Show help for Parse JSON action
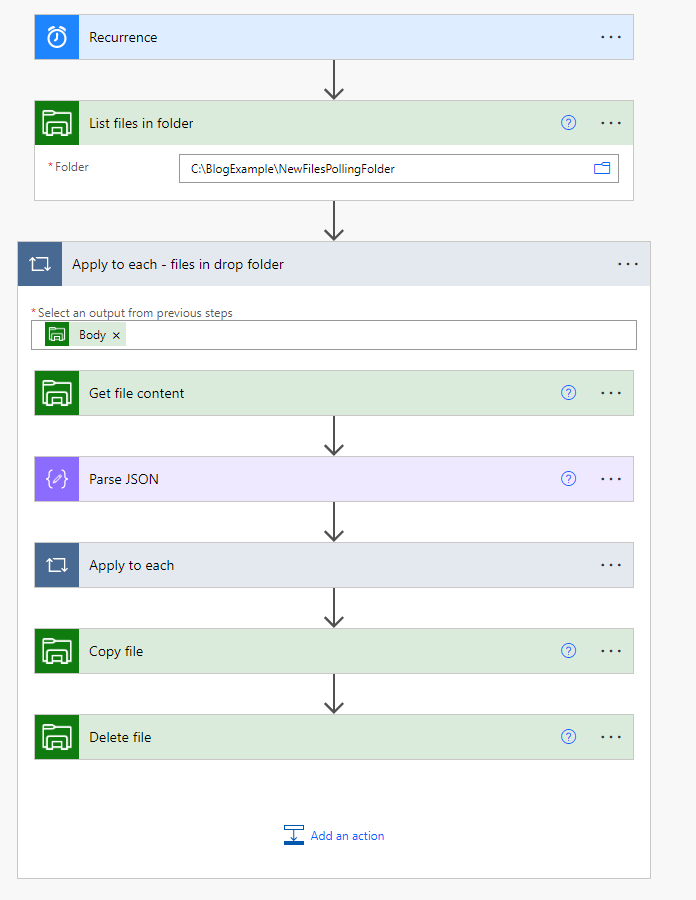The image size is (696, 900). pyautogui.click(x=568, y=479)
